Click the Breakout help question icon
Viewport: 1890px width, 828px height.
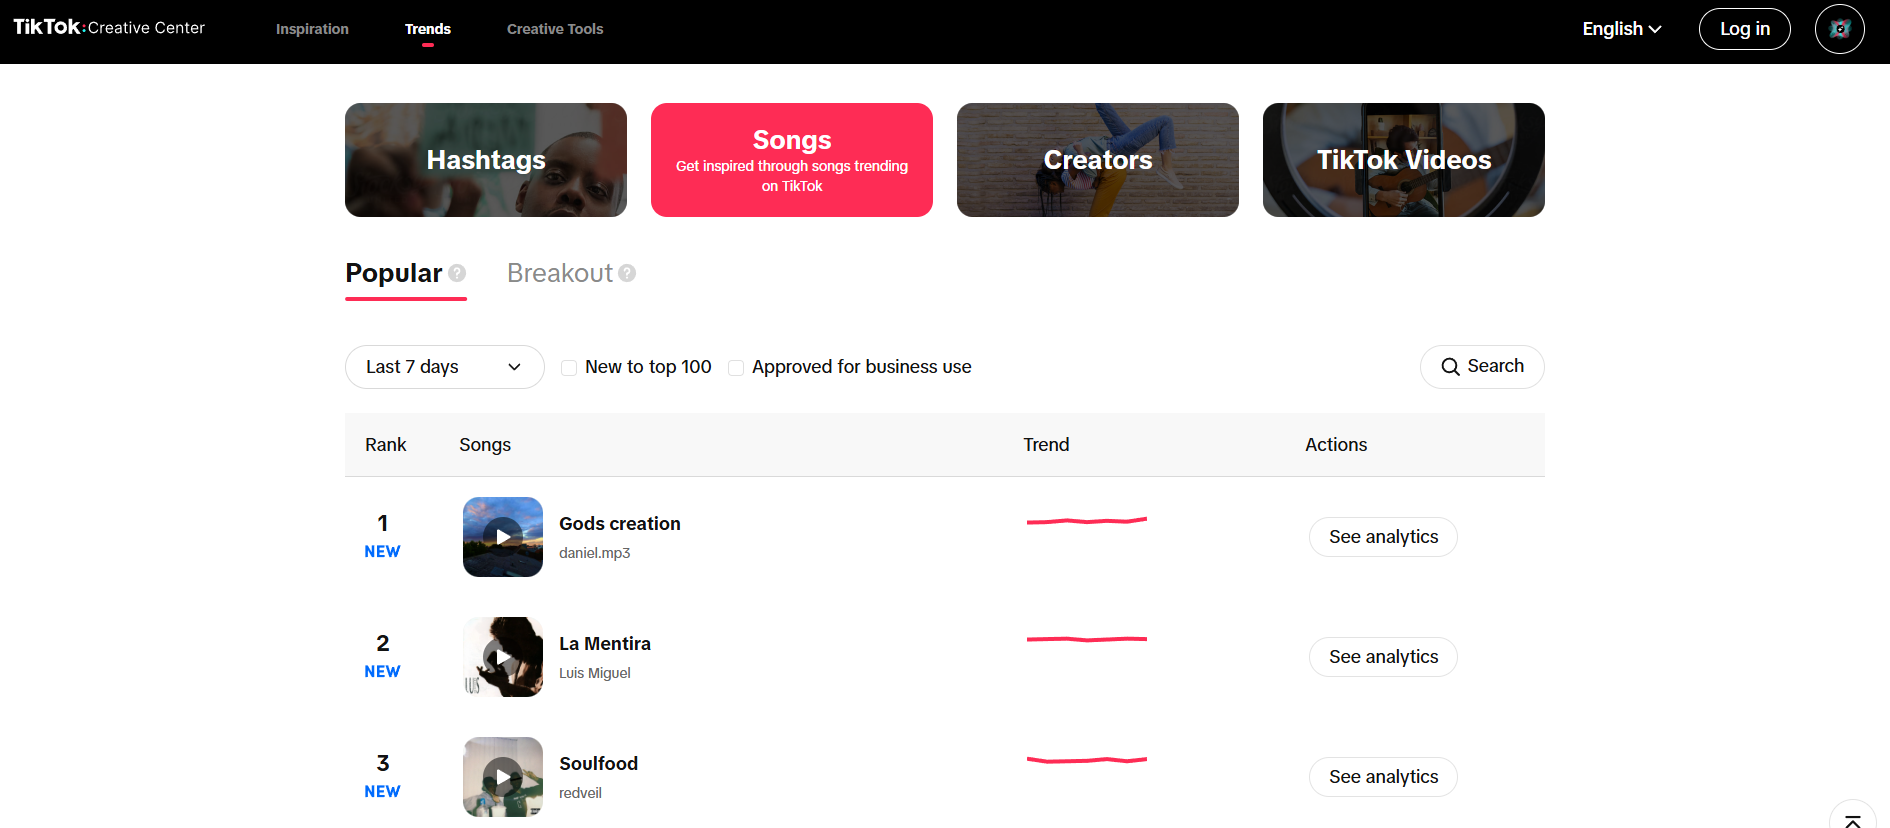point(627,273)
